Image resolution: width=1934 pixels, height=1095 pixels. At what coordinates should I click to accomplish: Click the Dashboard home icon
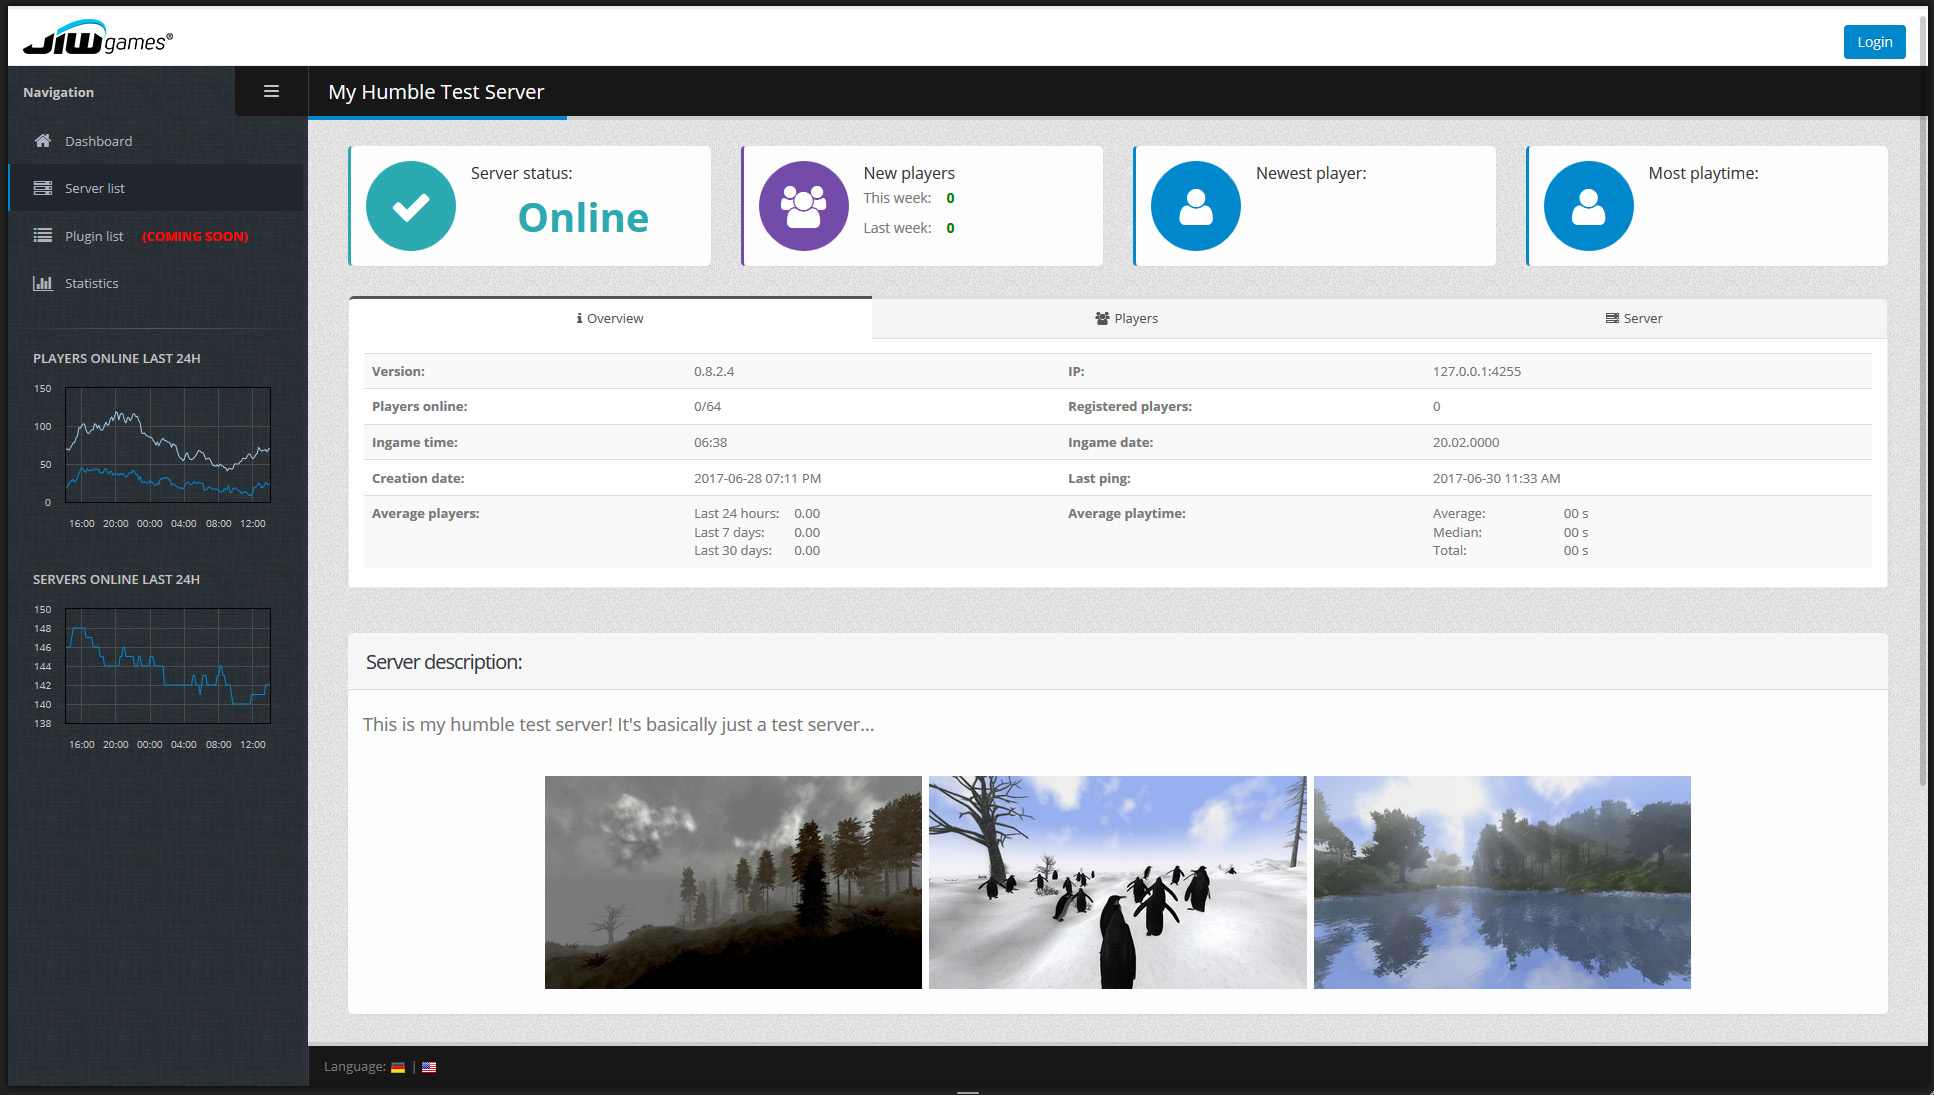tap(42, 141)
